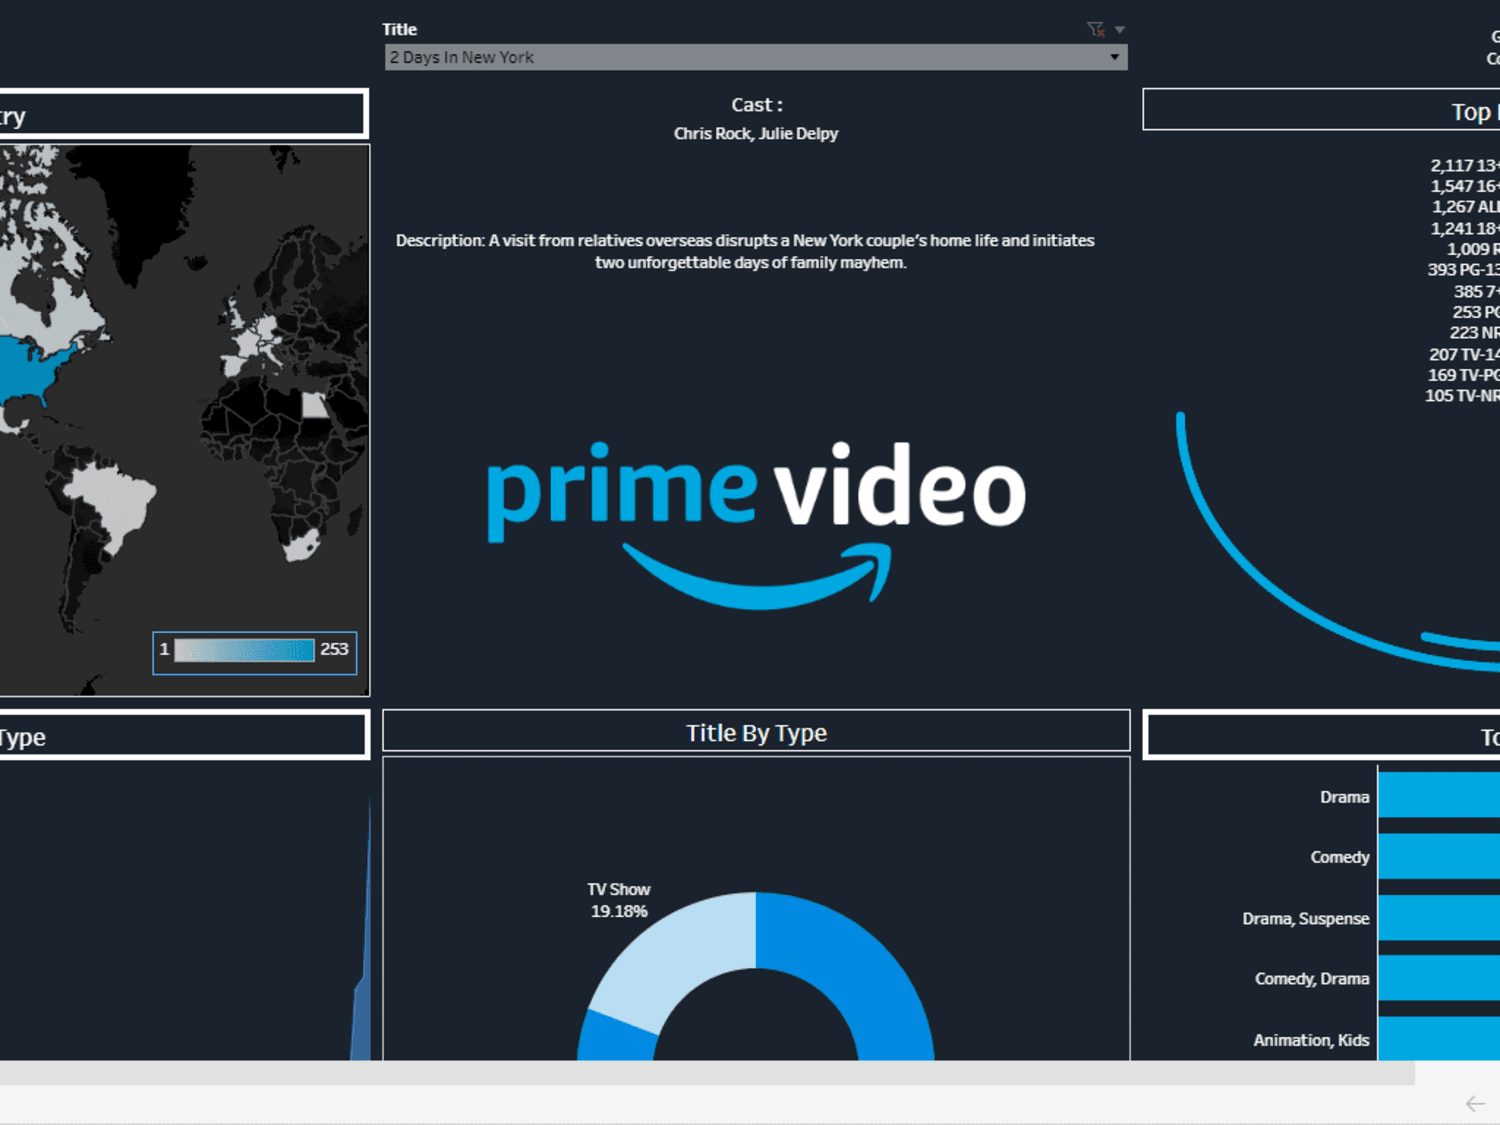Select Brazil on the world map
This screenshot has width=1500, height=1125.
pyautogui.click(x=115, y=500)
